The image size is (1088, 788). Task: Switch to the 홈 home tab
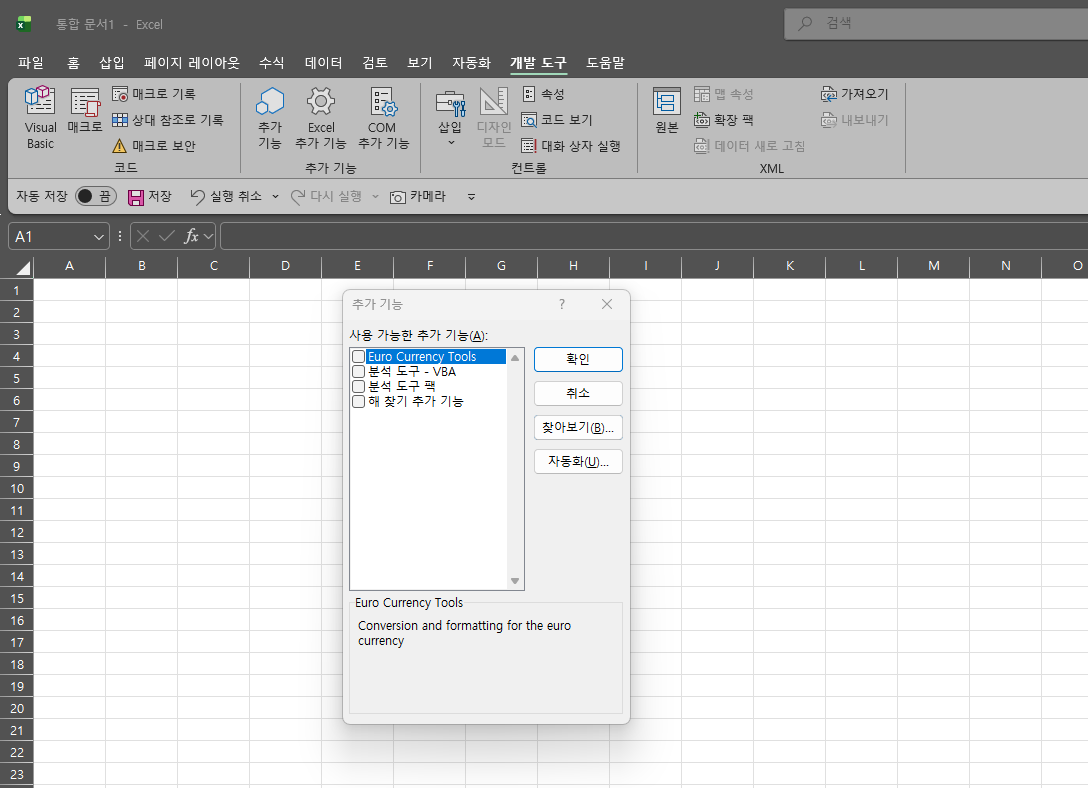pyautogui.click(x=73, y=63)
